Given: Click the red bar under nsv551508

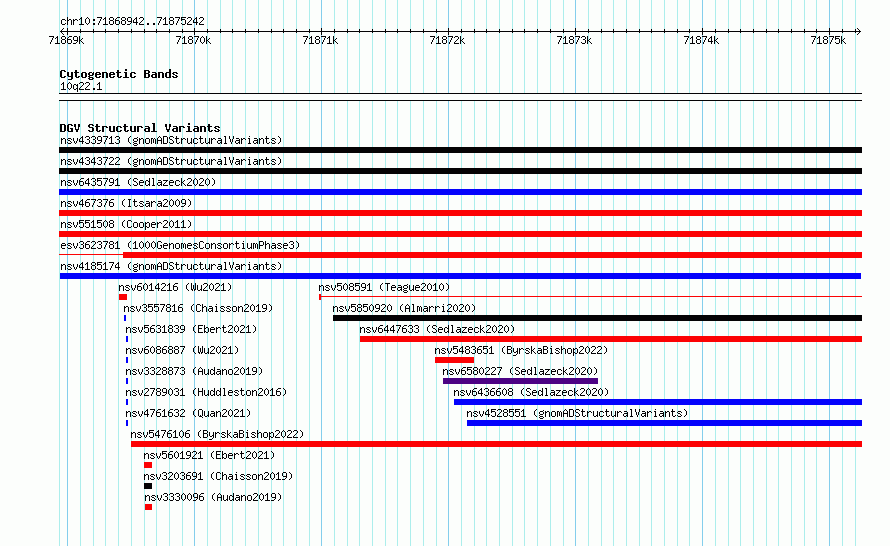Looking at the screenshot, I should (460, 234).
